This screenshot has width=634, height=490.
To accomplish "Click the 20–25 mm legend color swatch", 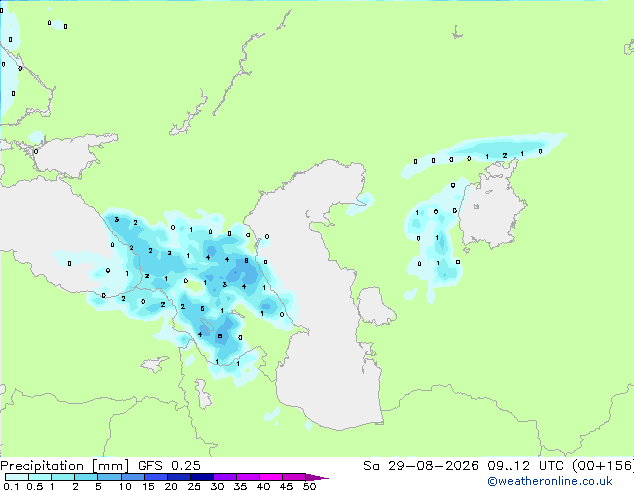I will [179, 477].
